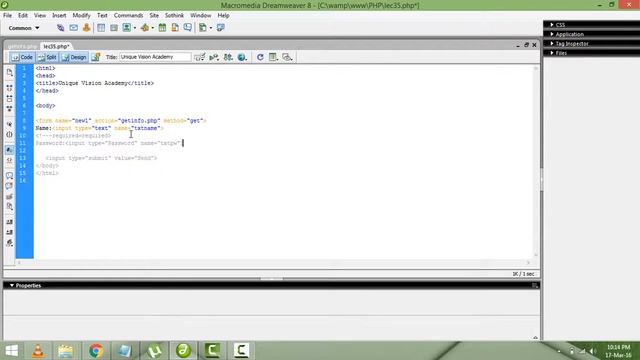640x360 pixels.
Task: Click the code editor vertical scrollbar
Action: tap(536, 161)
